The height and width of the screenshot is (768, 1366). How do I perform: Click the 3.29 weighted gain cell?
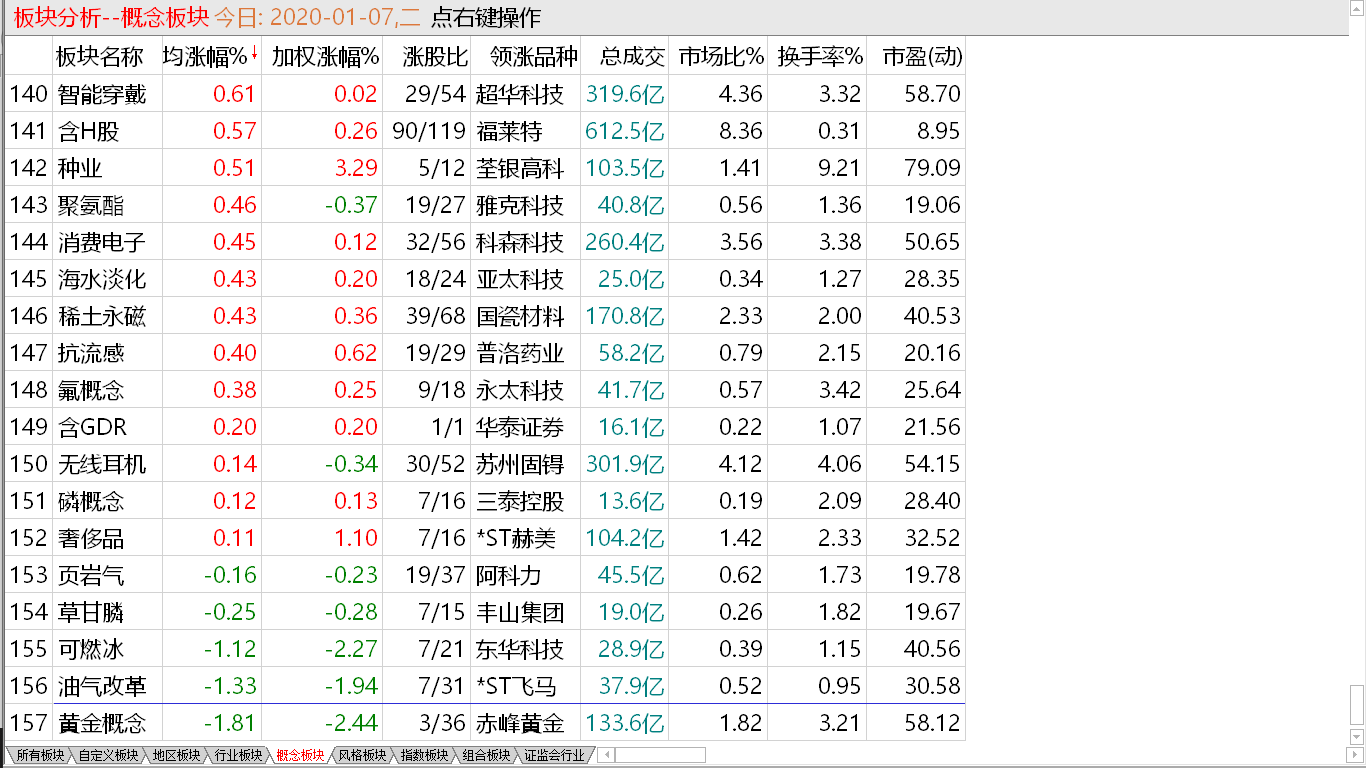point(357,168)
